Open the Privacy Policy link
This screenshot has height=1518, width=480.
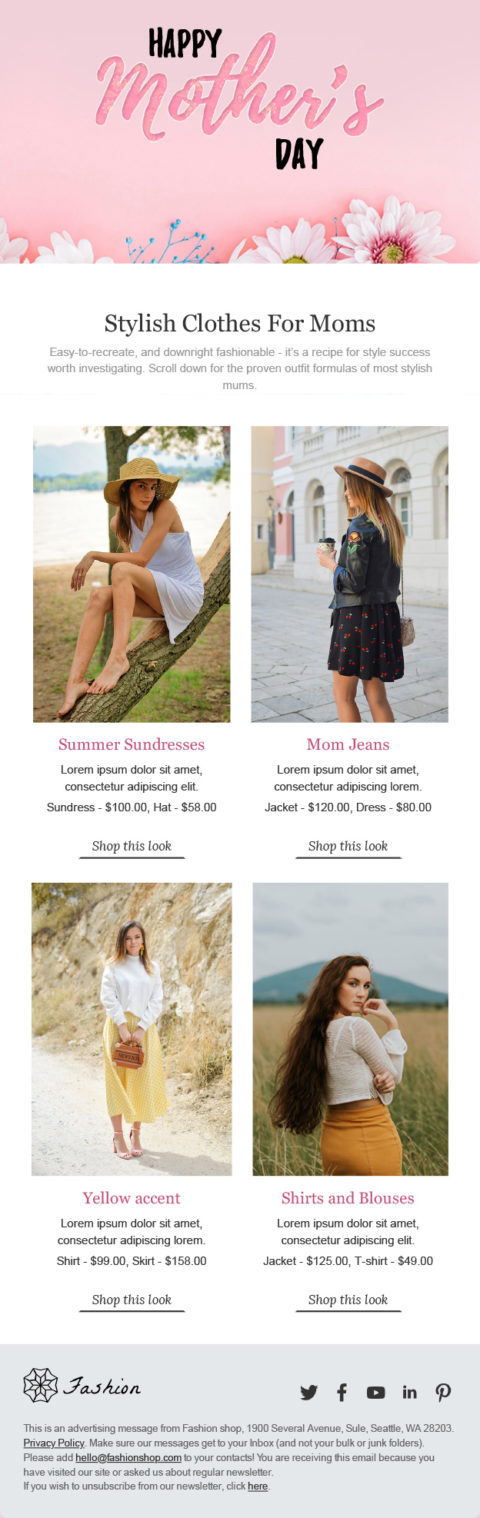[x=54, y=1443]
